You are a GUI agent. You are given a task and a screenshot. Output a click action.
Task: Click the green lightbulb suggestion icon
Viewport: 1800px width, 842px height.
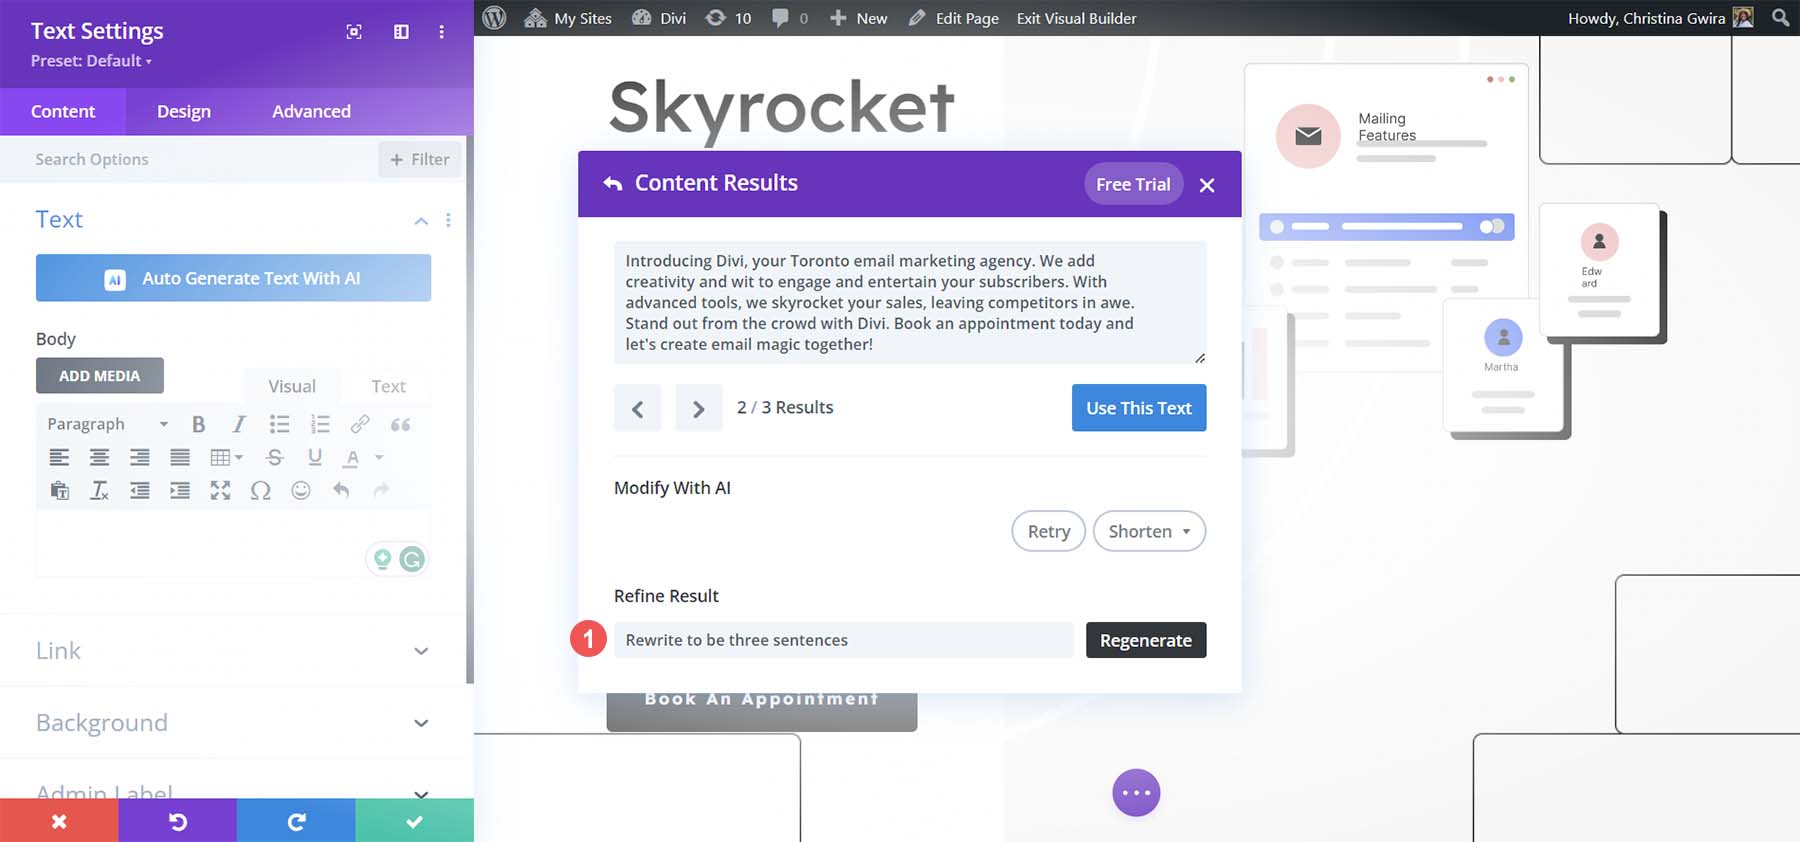point(382,559)
